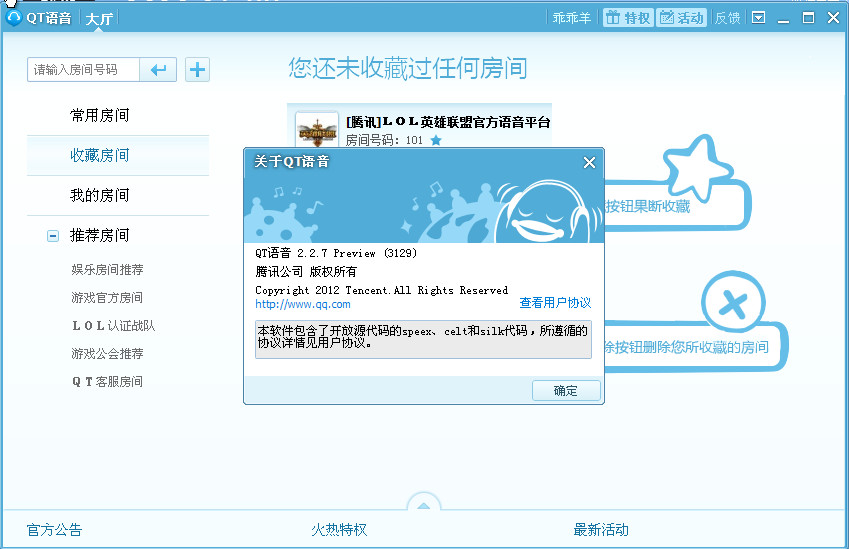Collapse the 推荐房间 section
849x549 pixels.
click(x=53, y=236)
